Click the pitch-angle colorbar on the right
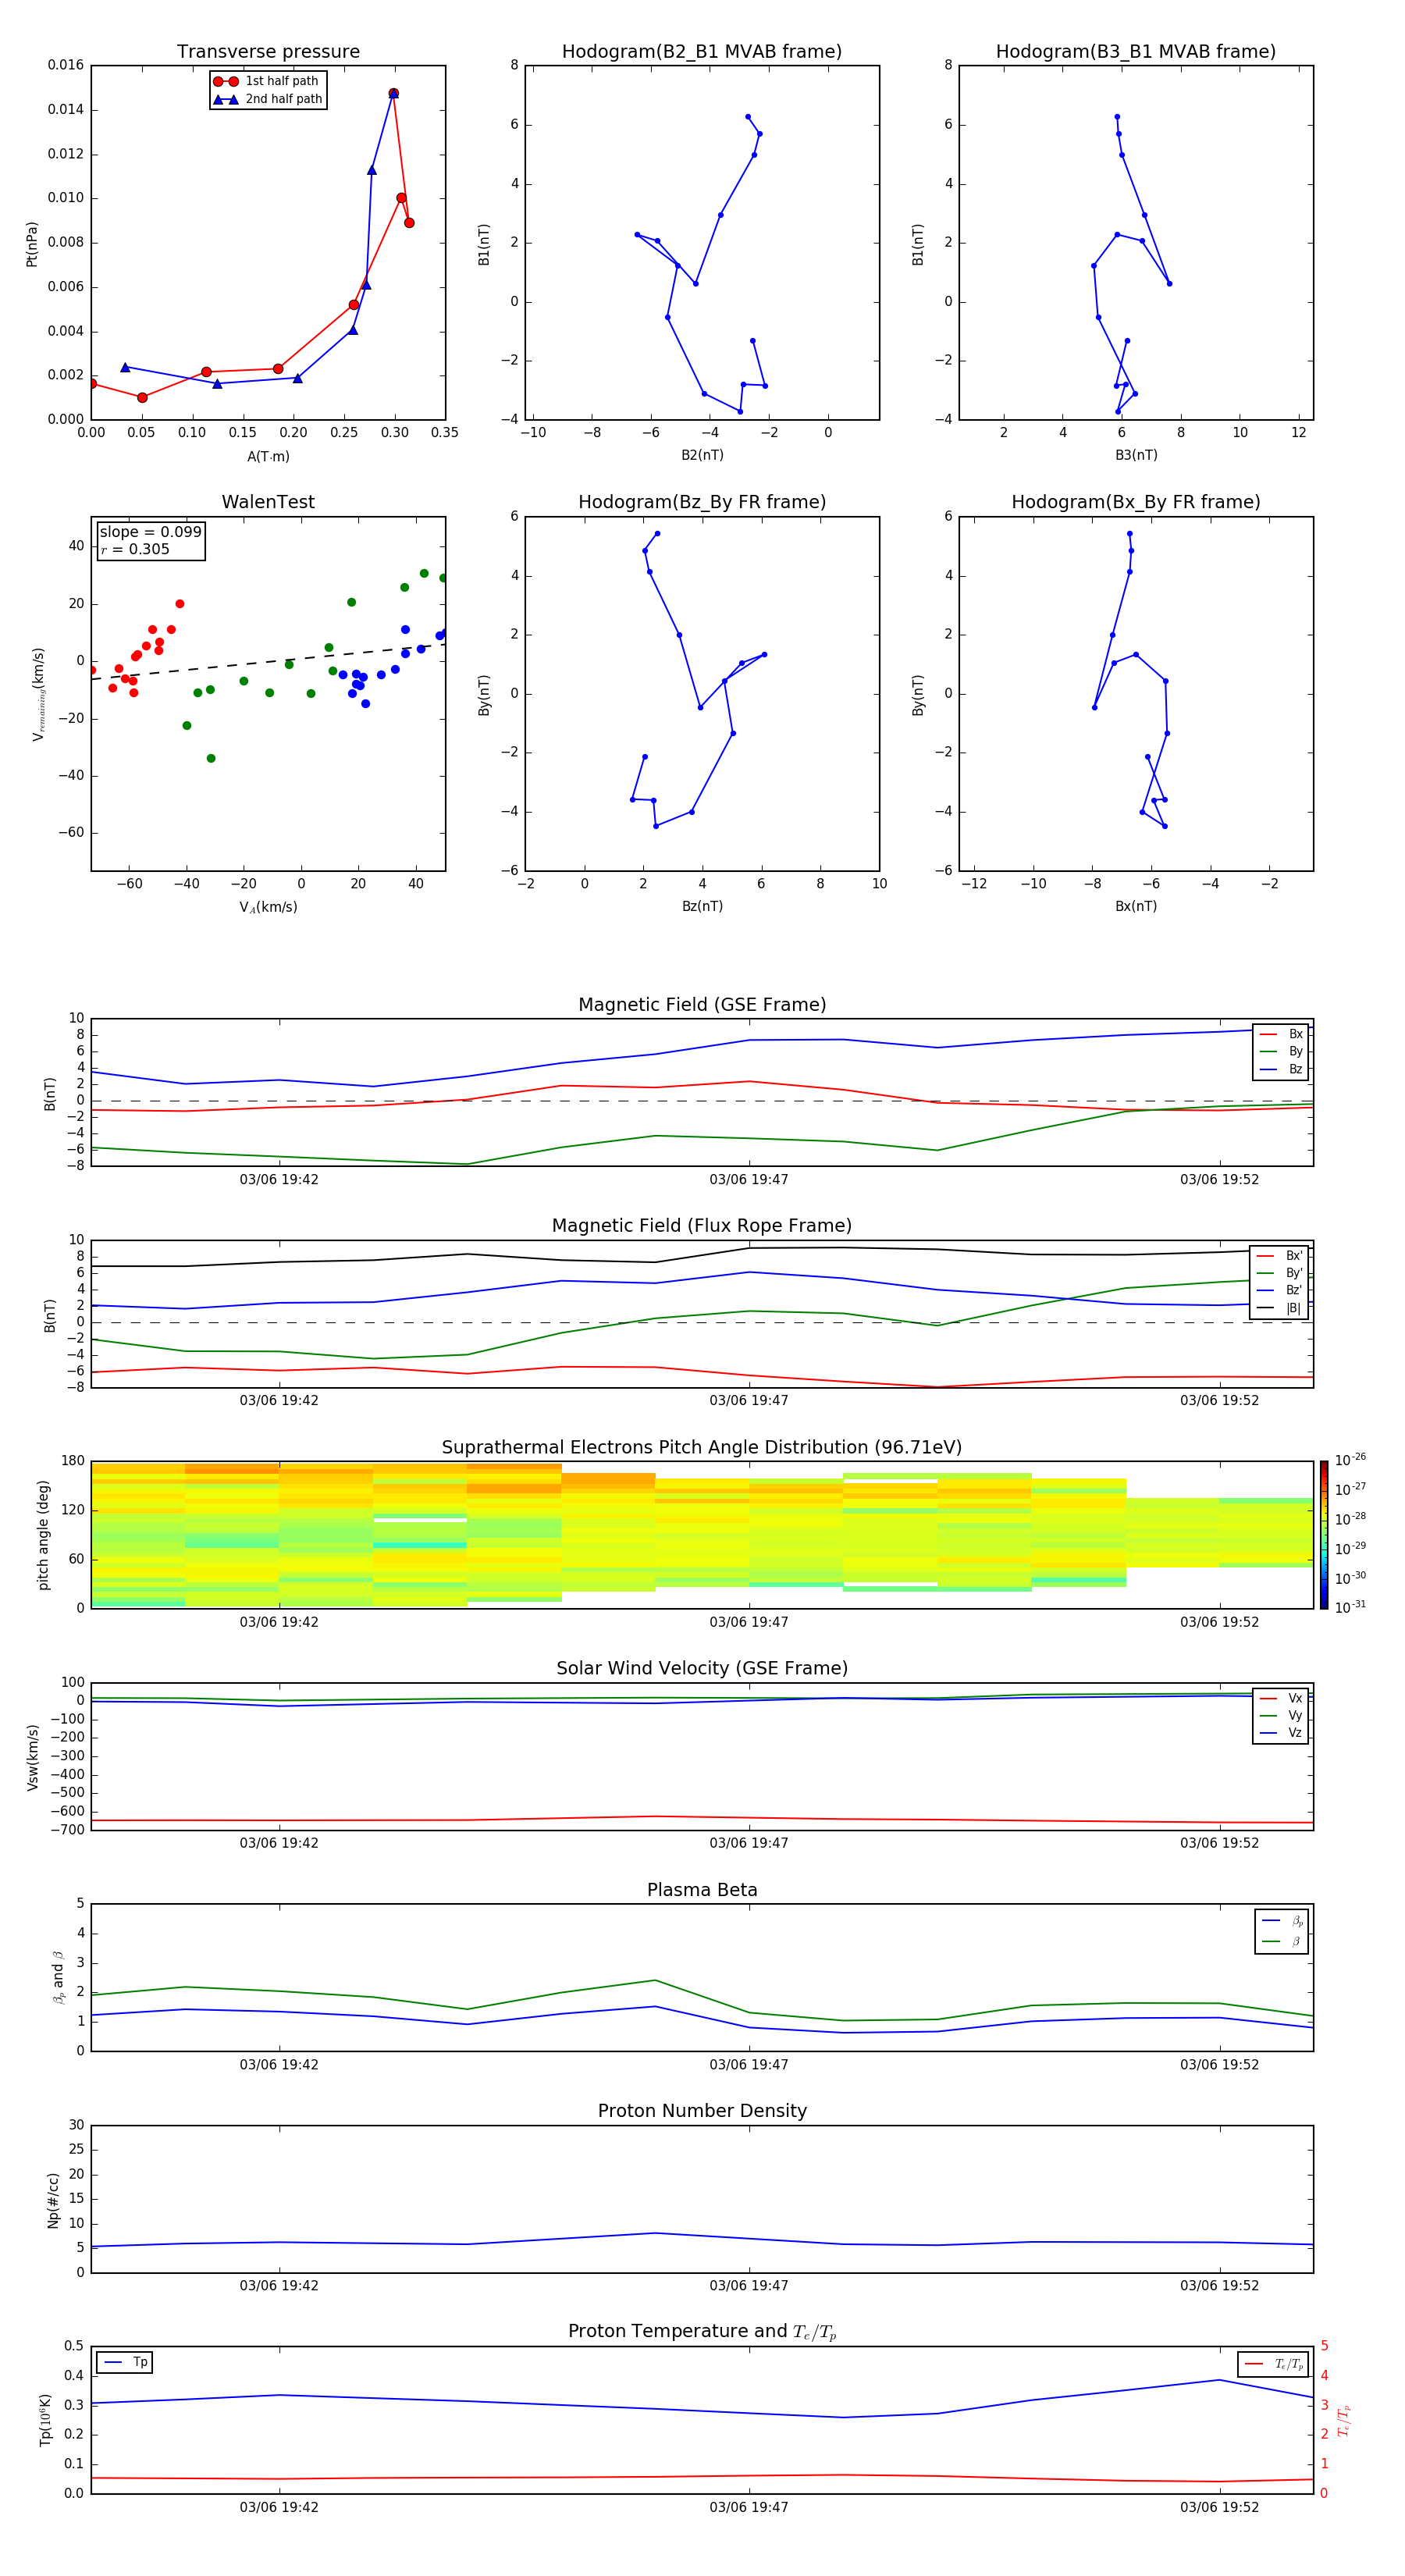 pyautogui.click(x=1323, y=1535)
